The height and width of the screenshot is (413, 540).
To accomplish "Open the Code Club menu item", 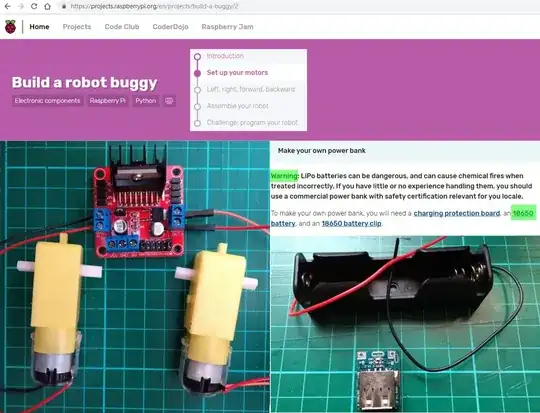I will point(122,27).
